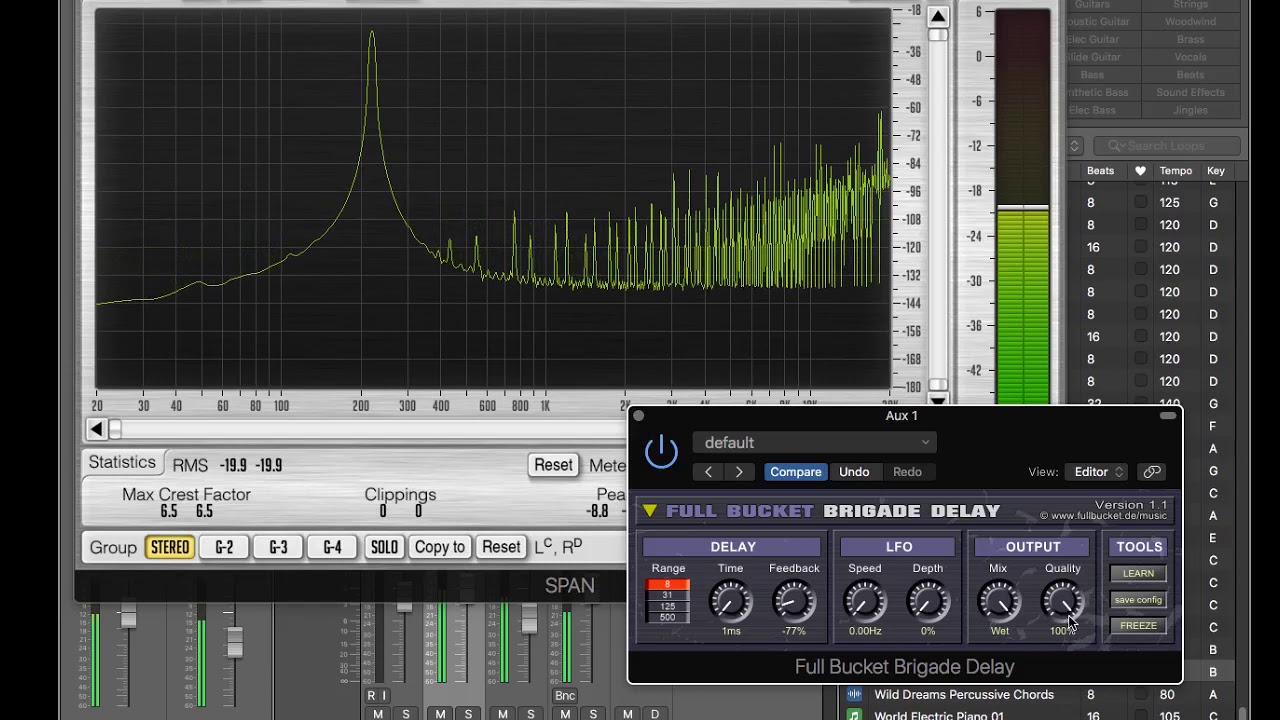Click the lower handle of SPAN range slider

938,385
